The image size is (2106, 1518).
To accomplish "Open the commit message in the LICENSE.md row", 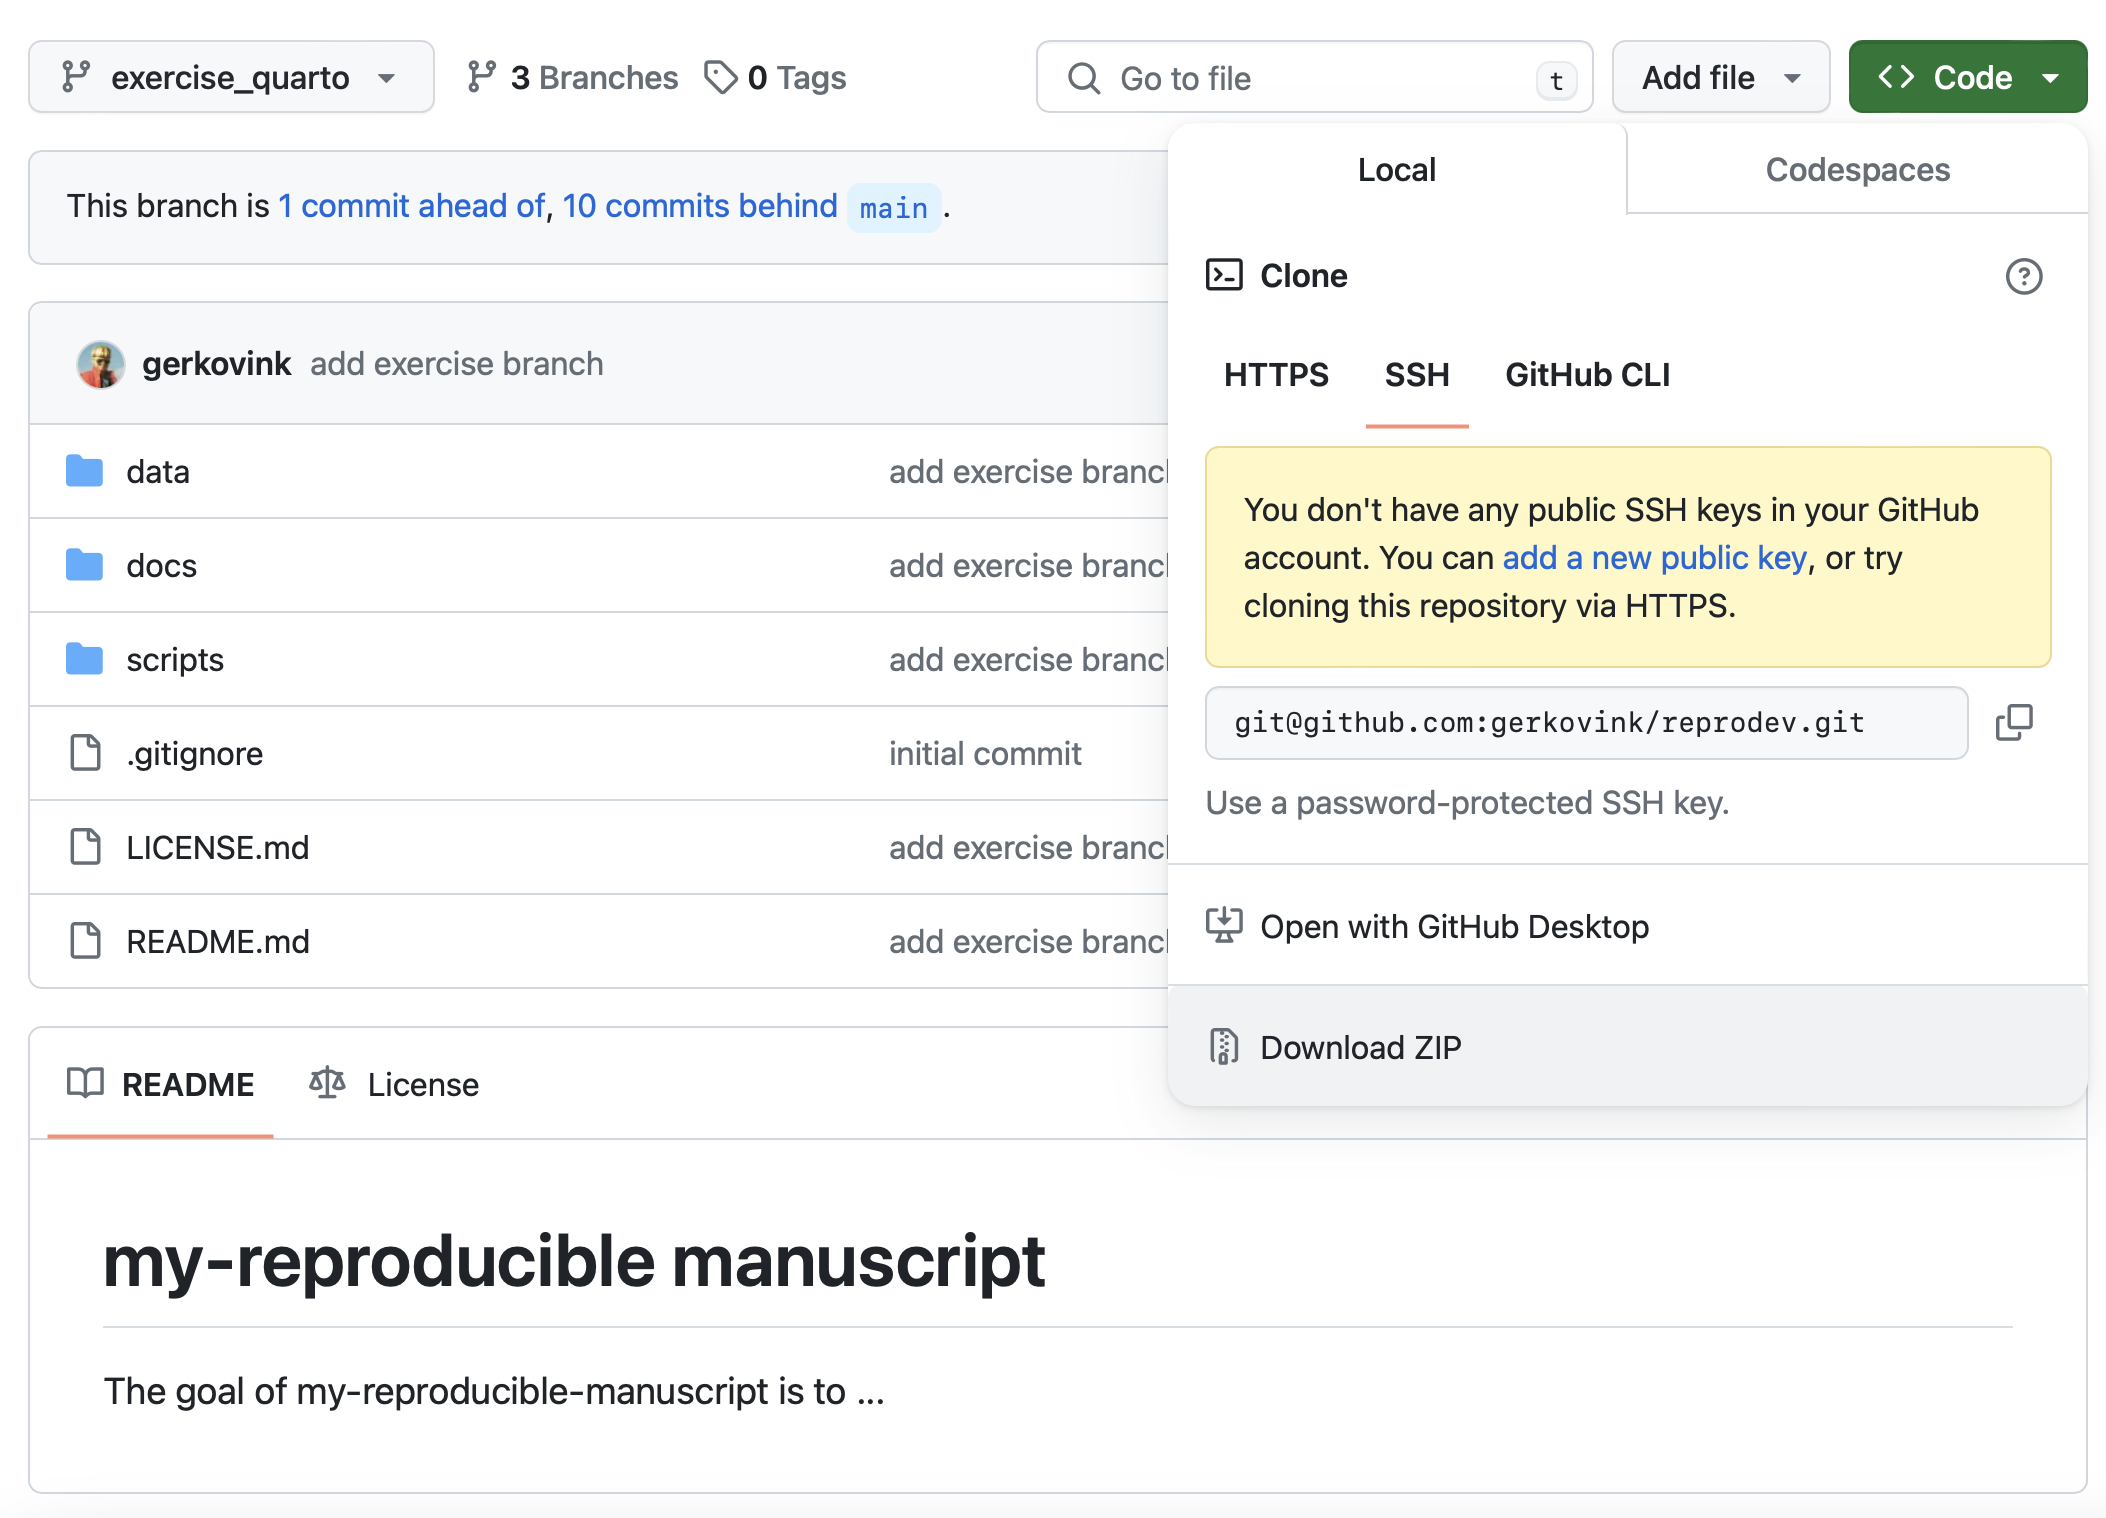I will [1029, 848].
